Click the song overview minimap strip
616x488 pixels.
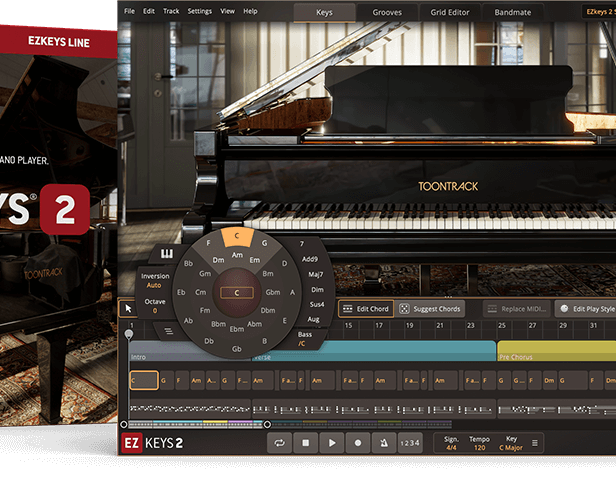click(x=290, y=424)
